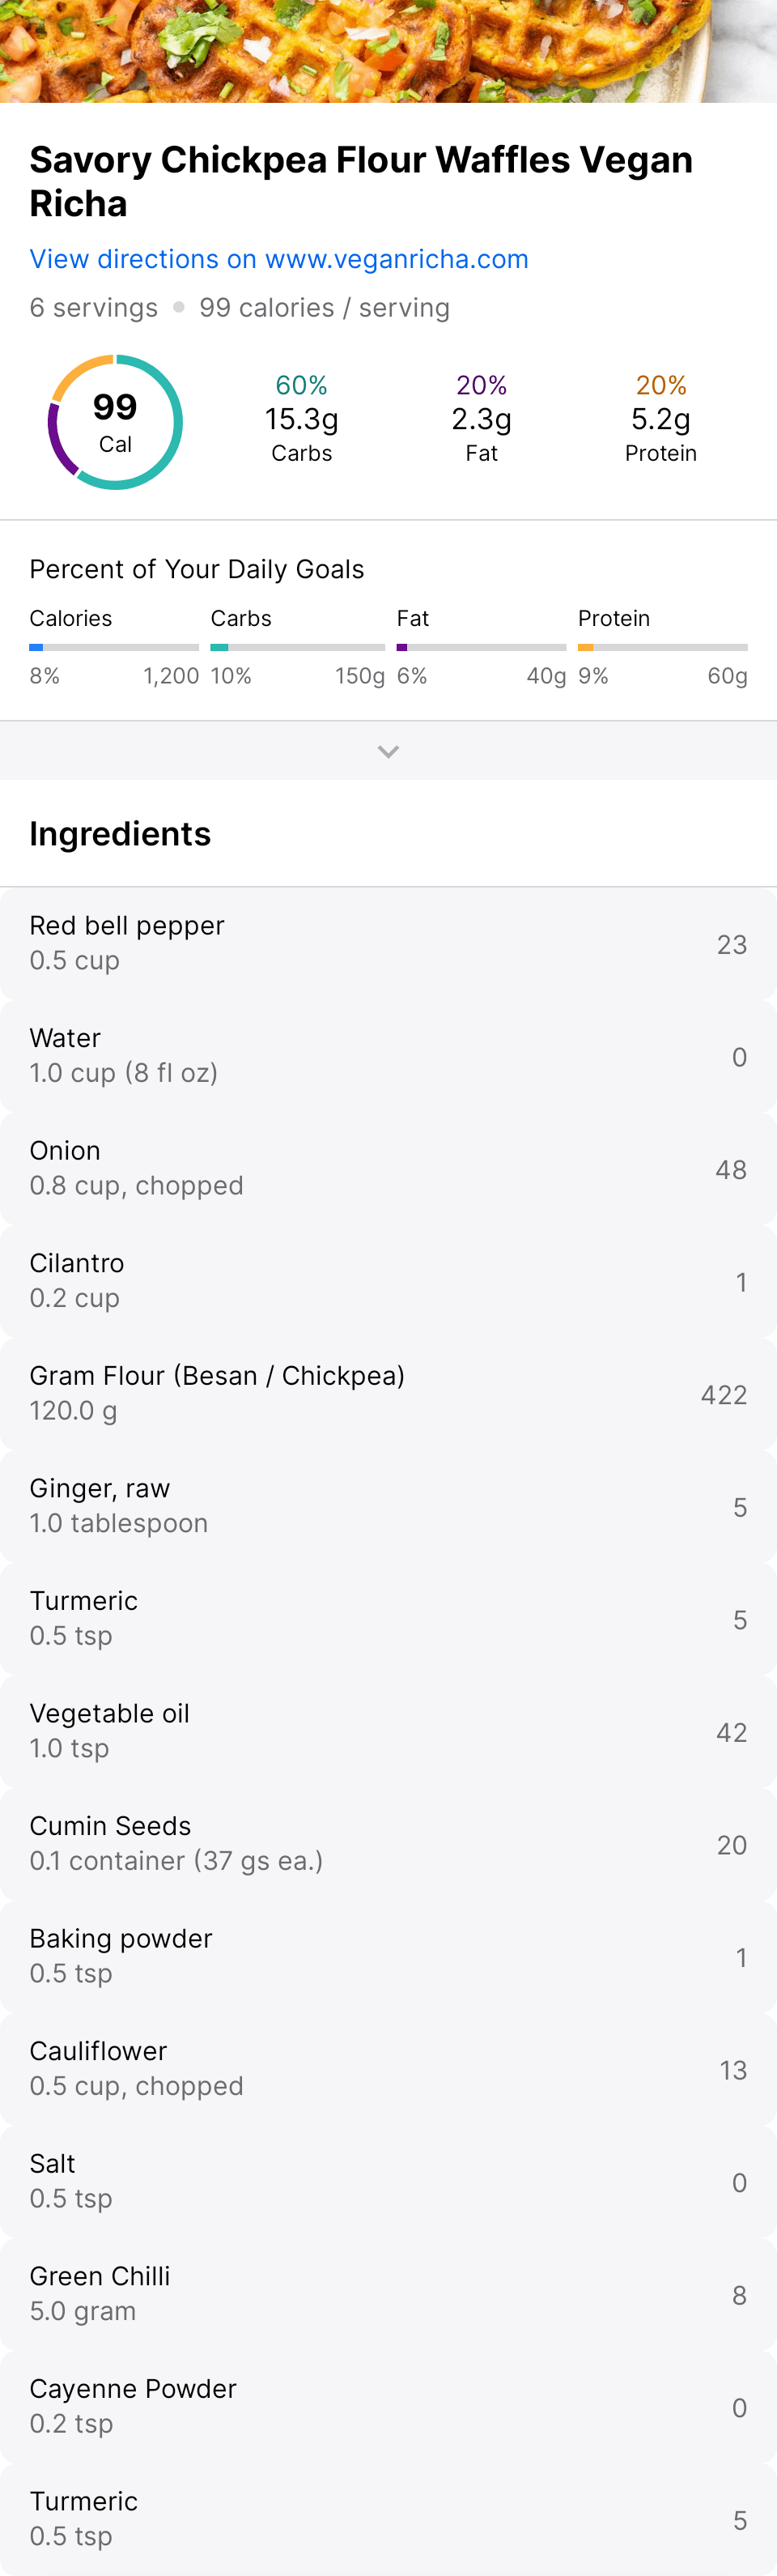This screenshot has height=2576, width=777.
Task: Tap the waffle recipe photo
Action: [388, 50]
